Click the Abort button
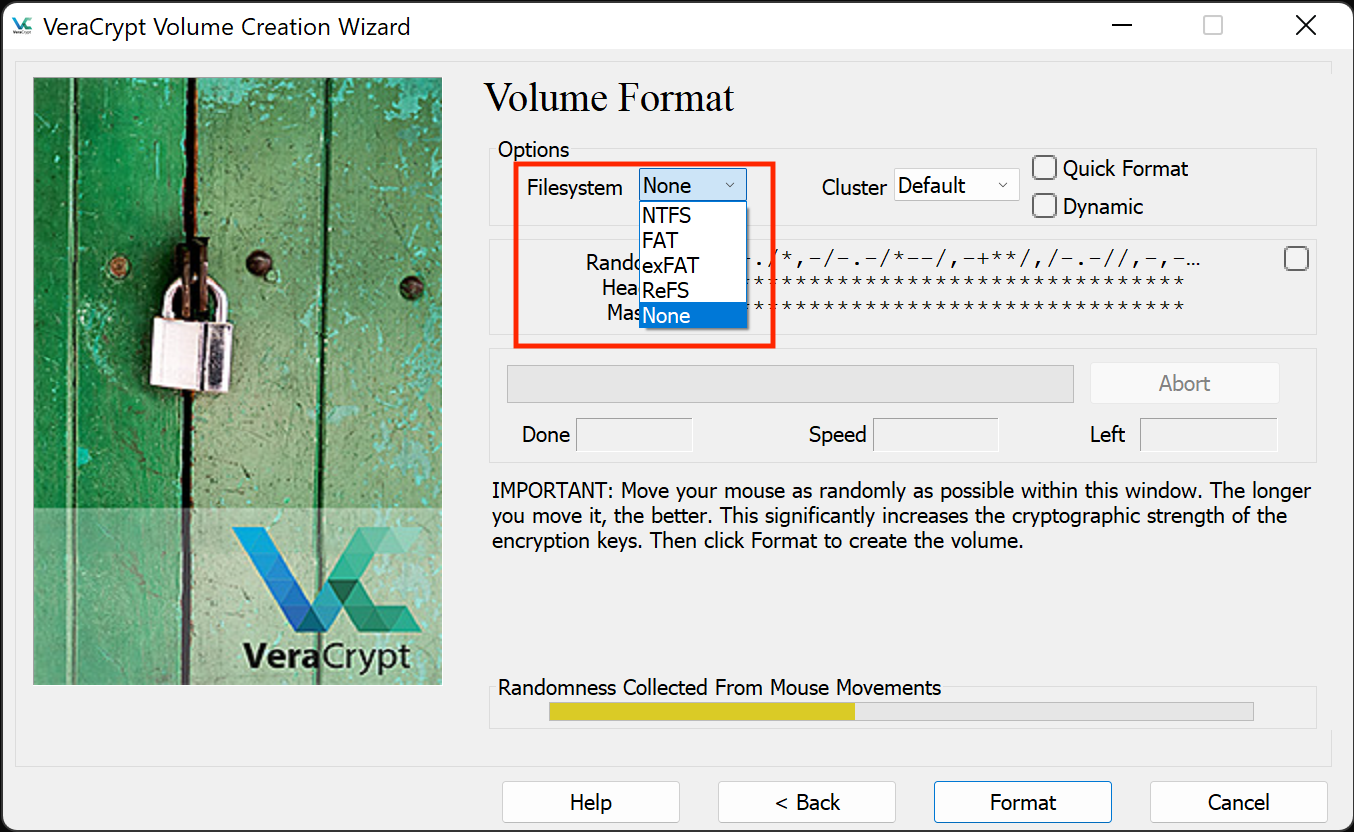This screenshot has width=1354, height=832. click(x=1184, y=383)
